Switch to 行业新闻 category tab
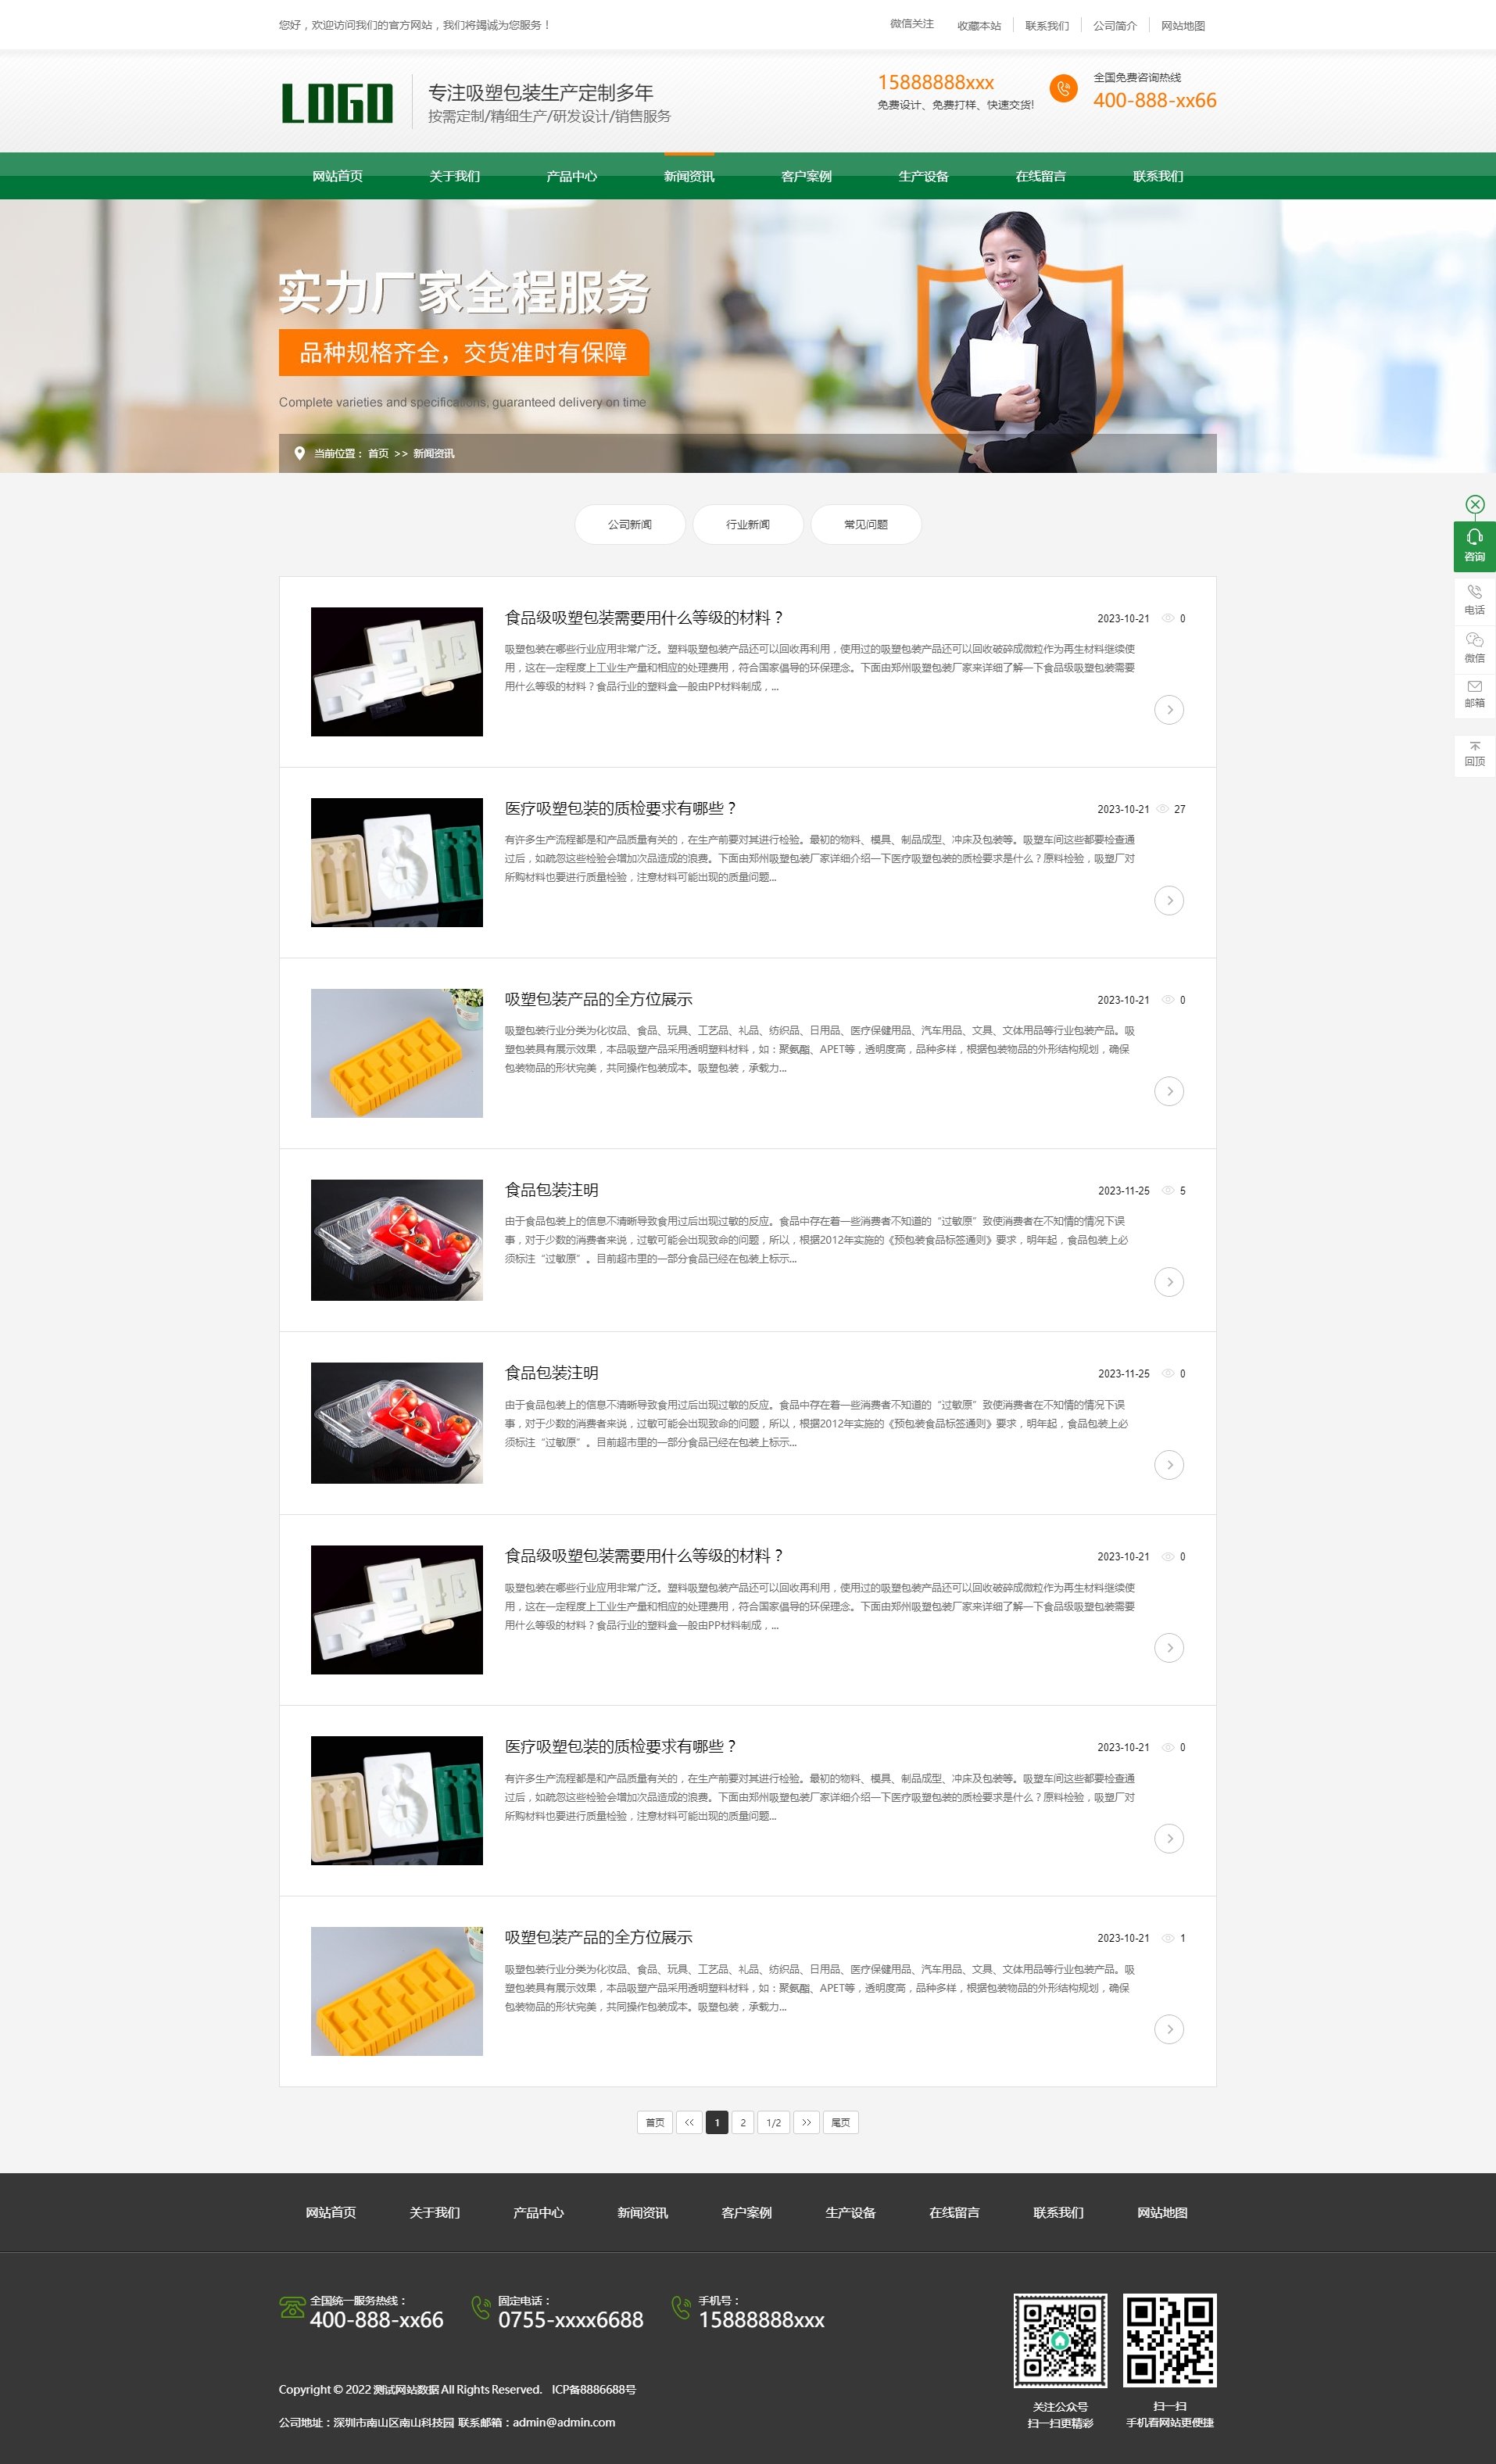The width and height of the screenshot is (1496, 2464). (x=747, y=525)
